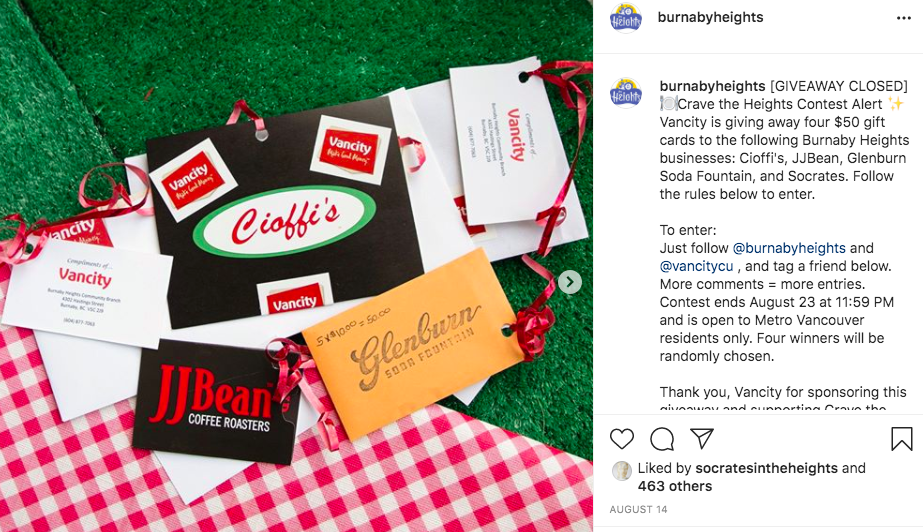Click the orange Glenburn Soda Fountain envelope
Screen dimensions: 923x532
tap(413, 343)
